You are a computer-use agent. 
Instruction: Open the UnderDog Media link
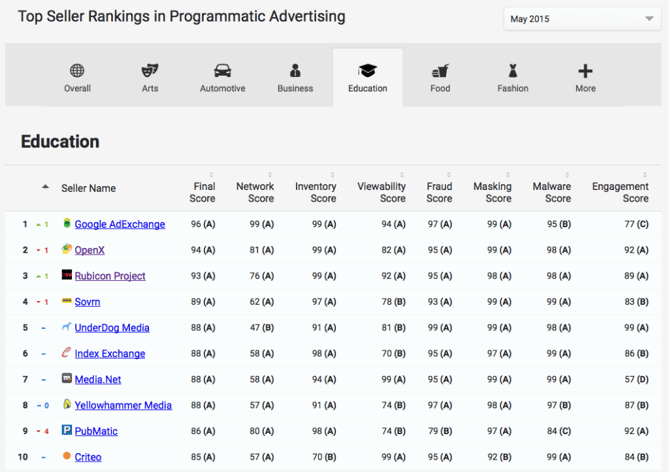click(x=112, y=328)
